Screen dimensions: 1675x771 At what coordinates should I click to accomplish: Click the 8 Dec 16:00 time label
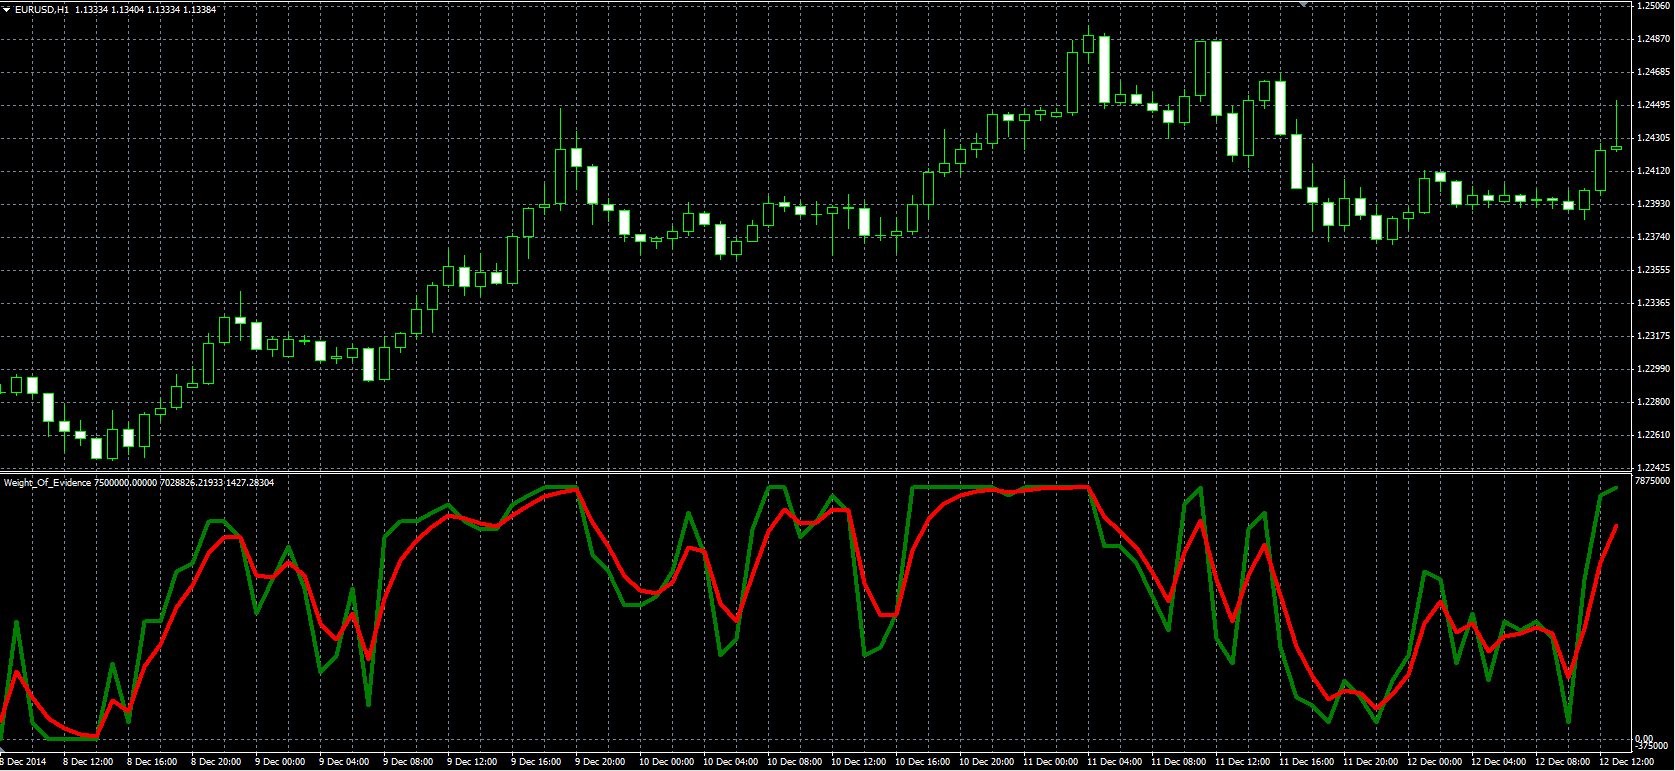click(x=152, y=762)
